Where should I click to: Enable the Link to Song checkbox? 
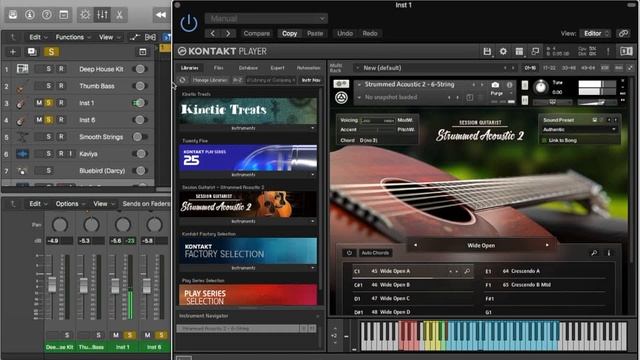[544, 140]
